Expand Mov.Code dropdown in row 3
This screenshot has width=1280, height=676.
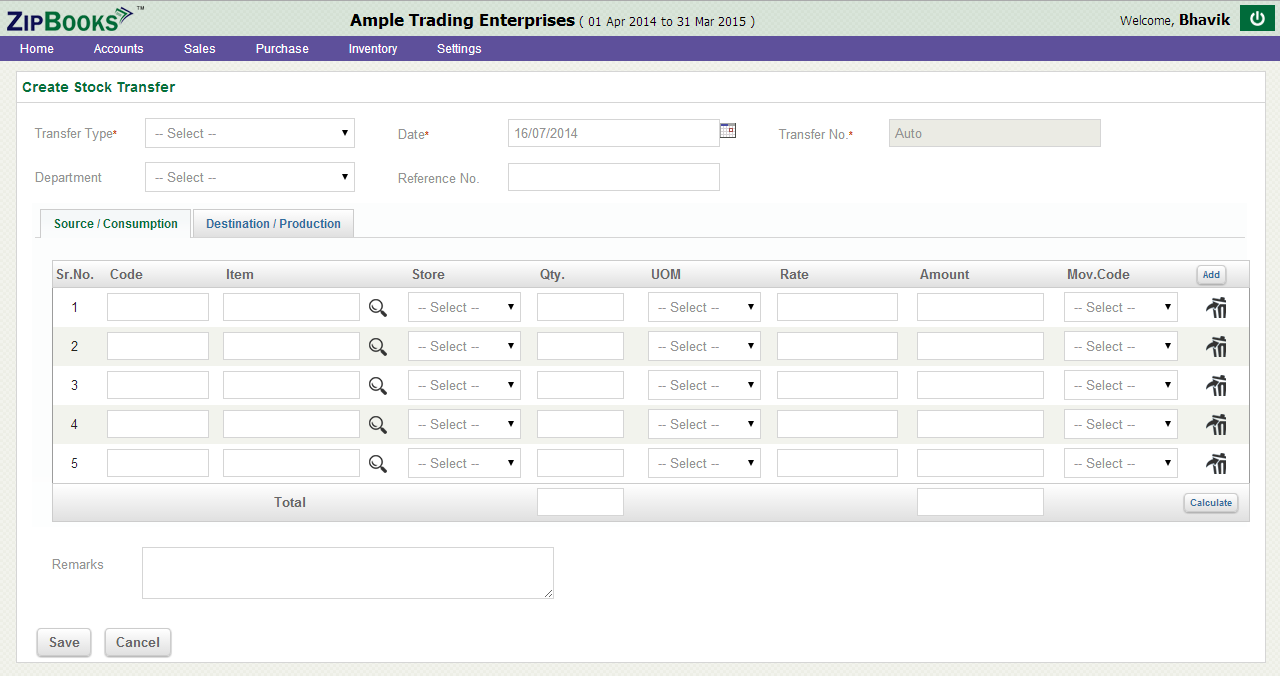(x=1120, y=385)
